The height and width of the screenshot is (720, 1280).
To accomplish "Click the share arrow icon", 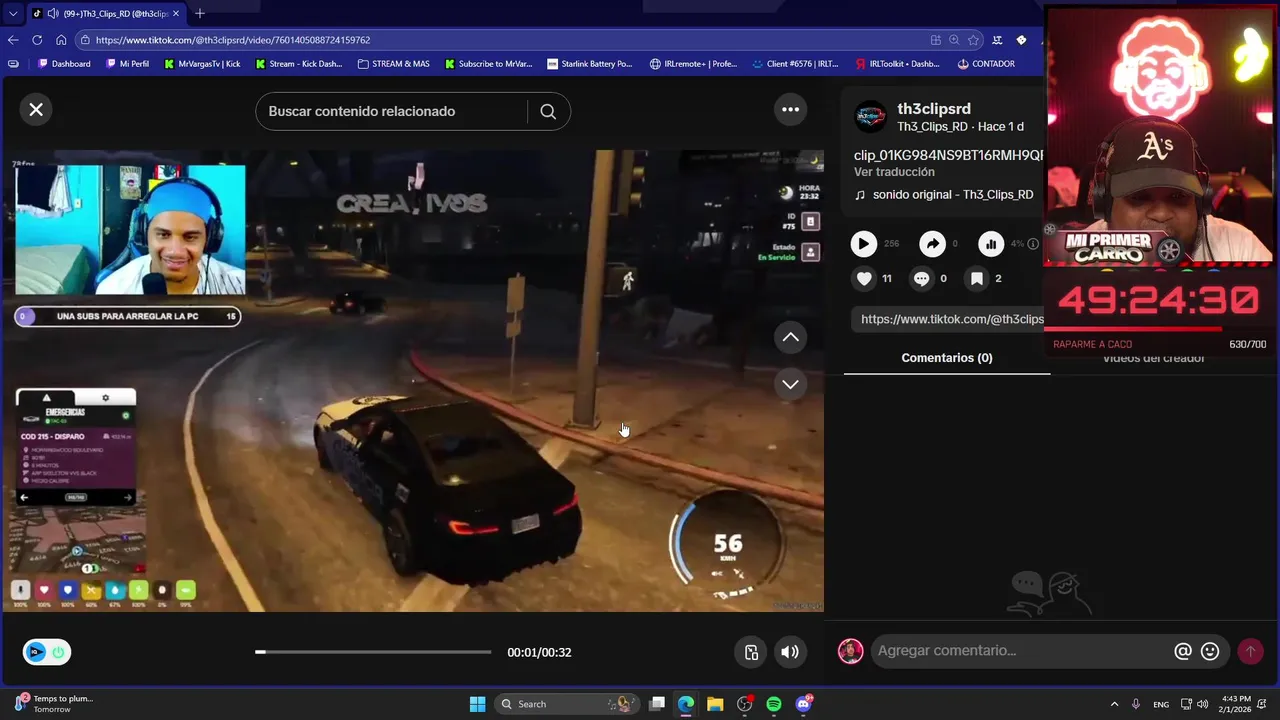I will point(932,243).
